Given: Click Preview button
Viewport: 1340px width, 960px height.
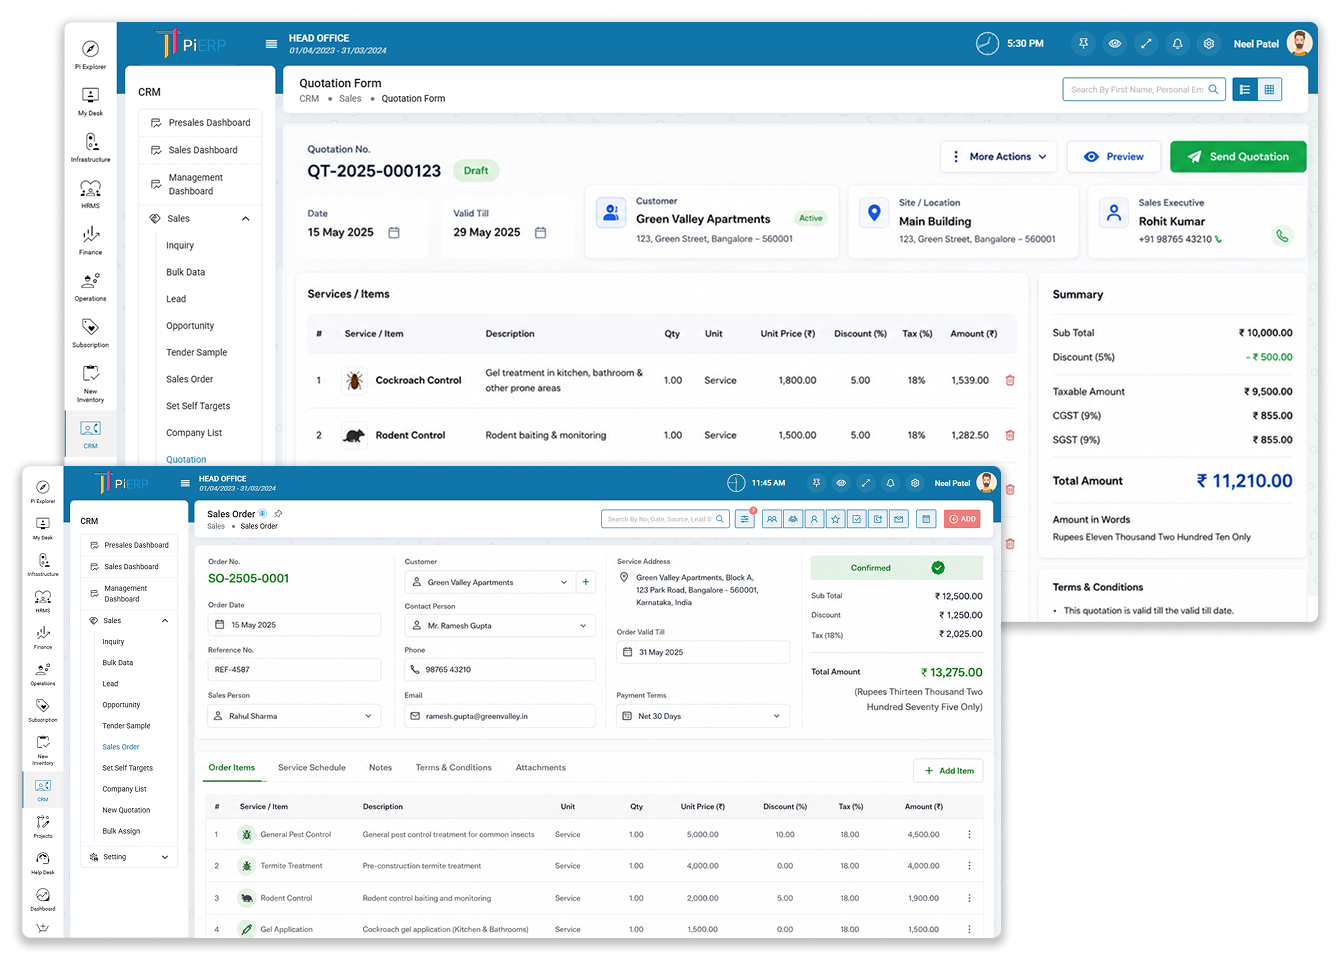Looking at the screenshot, I should click(x=1114, y=157).
